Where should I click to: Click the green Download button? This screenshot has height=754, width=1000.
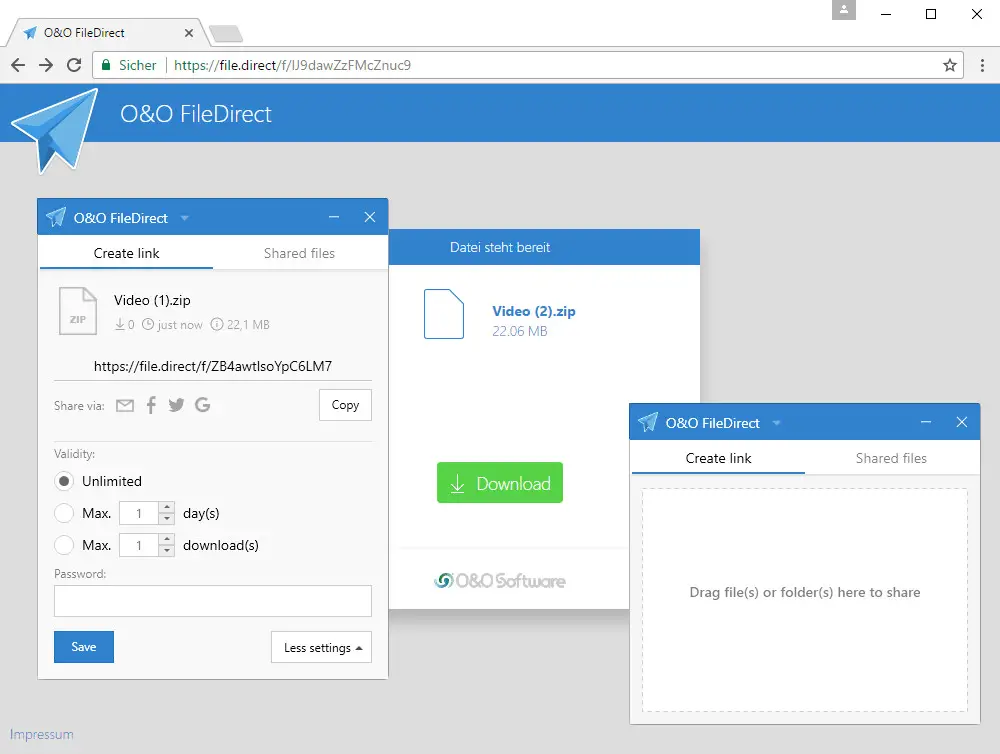(499, 483)
